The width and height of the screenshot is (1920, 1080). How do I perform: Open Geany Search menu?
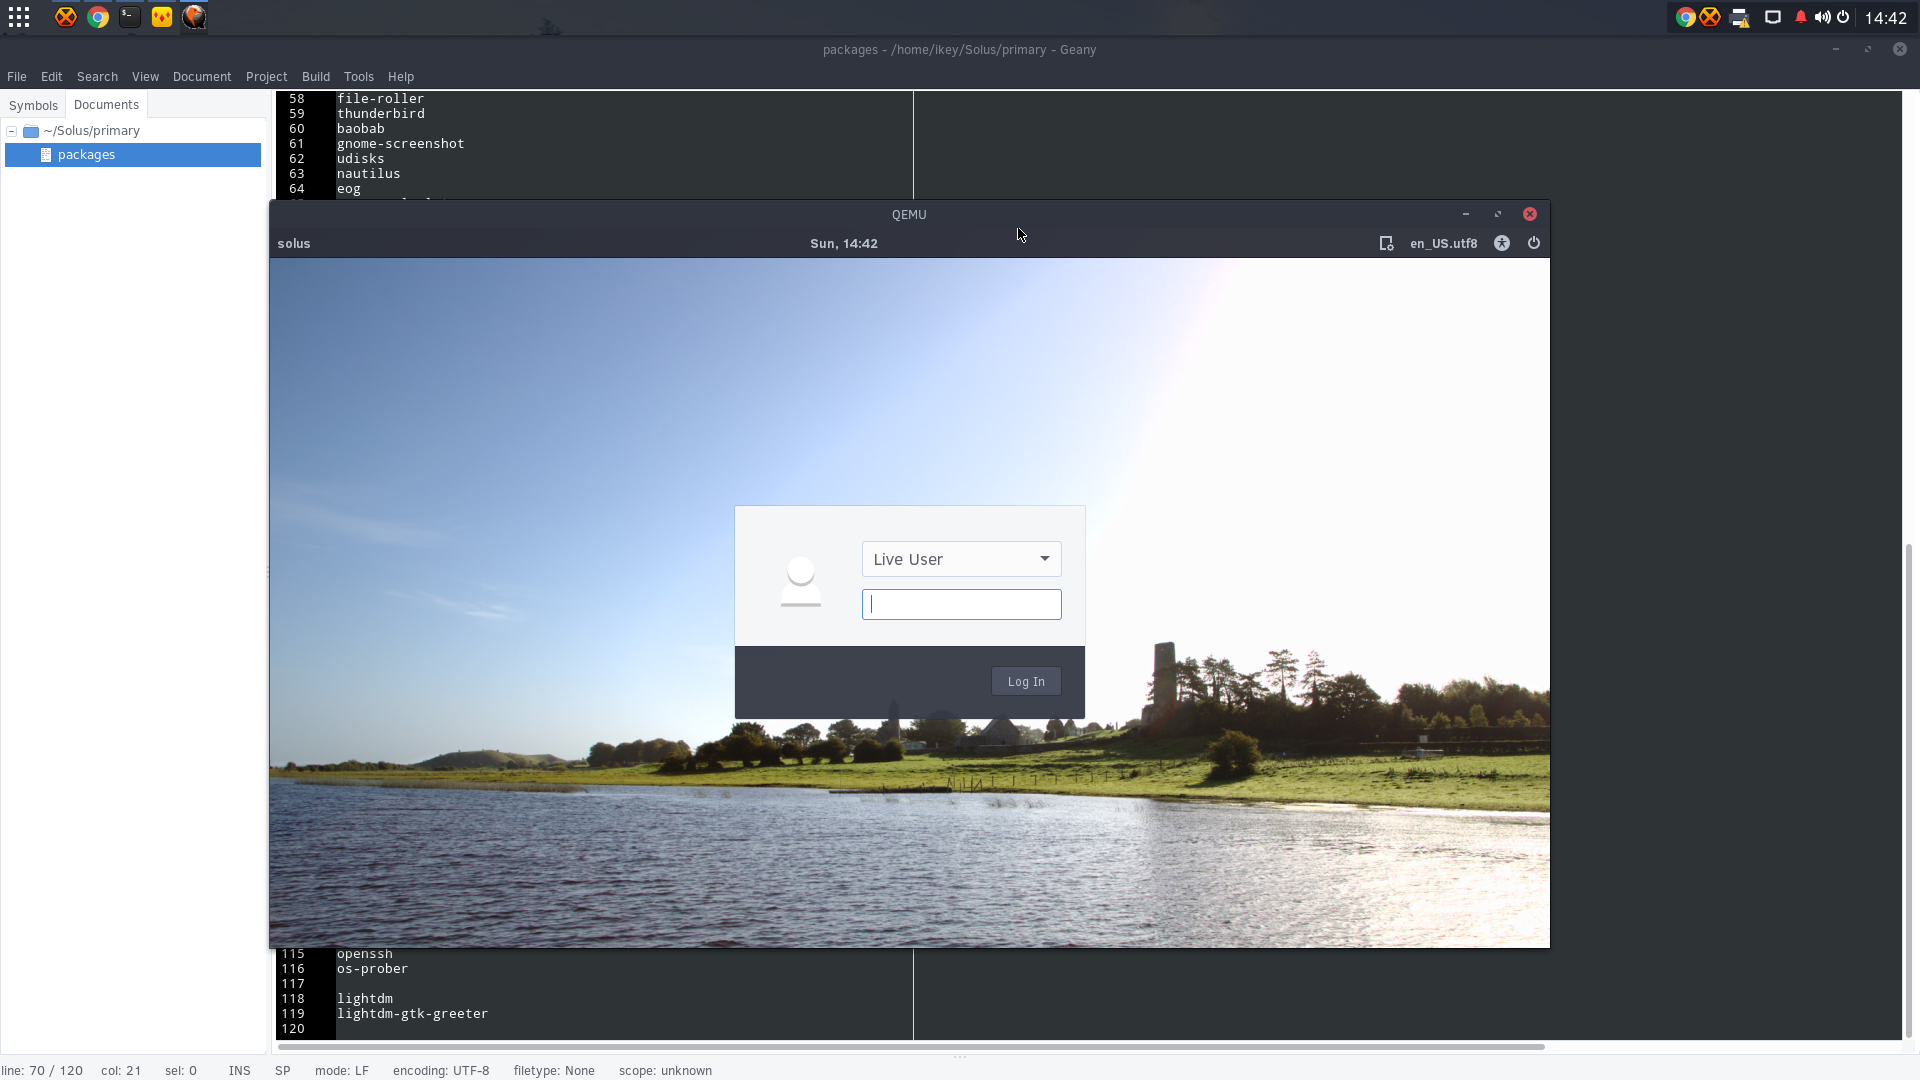pyautogui.click(x=97, y=77)
